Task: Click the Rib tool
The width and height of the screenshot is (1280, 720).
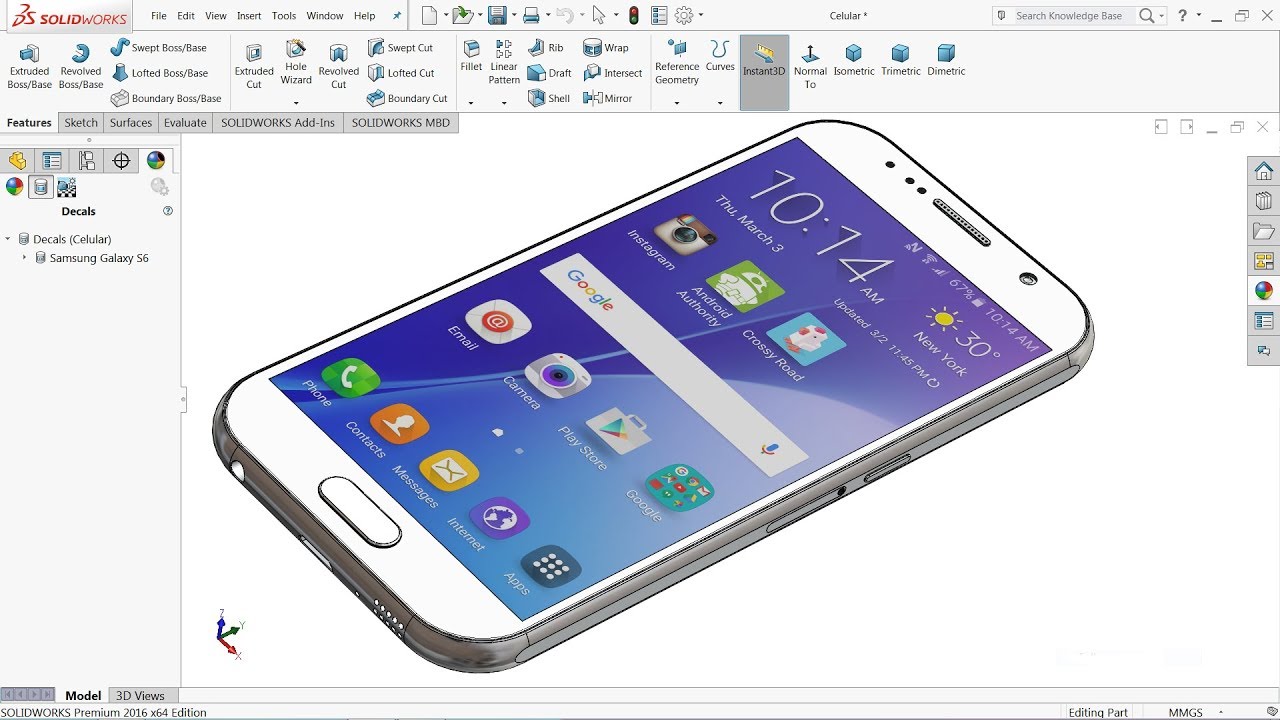Action: coord(545,47)
